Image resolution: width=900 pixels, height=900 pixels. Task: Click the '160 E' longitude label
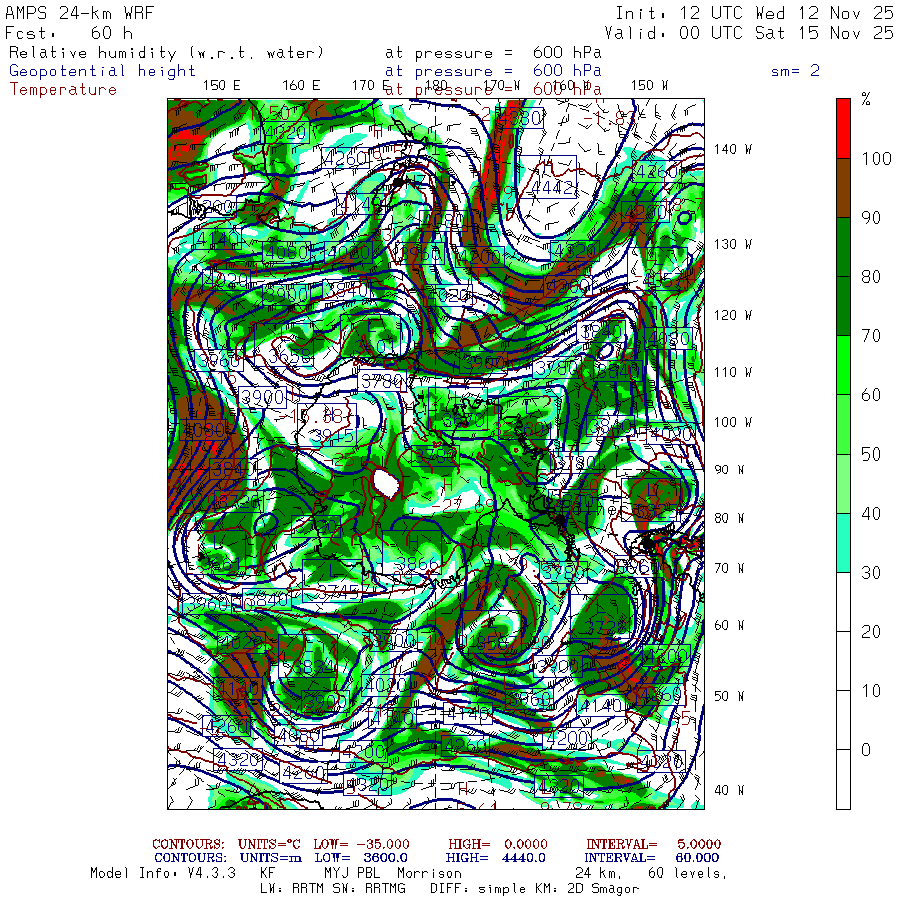(301, 86)
